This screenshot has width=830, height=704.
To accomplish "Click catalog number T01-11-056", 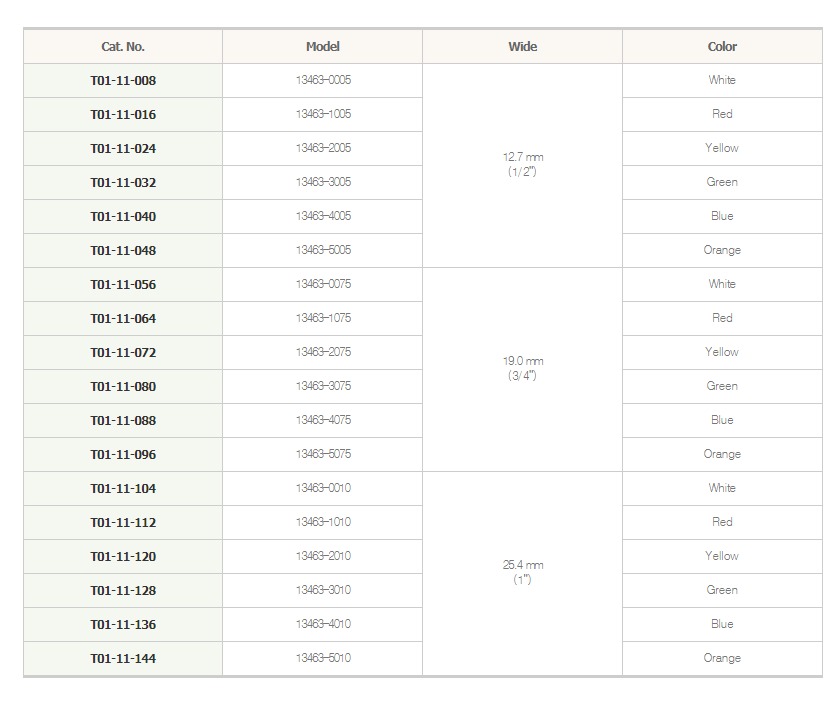I will click(x=123, y=285).
